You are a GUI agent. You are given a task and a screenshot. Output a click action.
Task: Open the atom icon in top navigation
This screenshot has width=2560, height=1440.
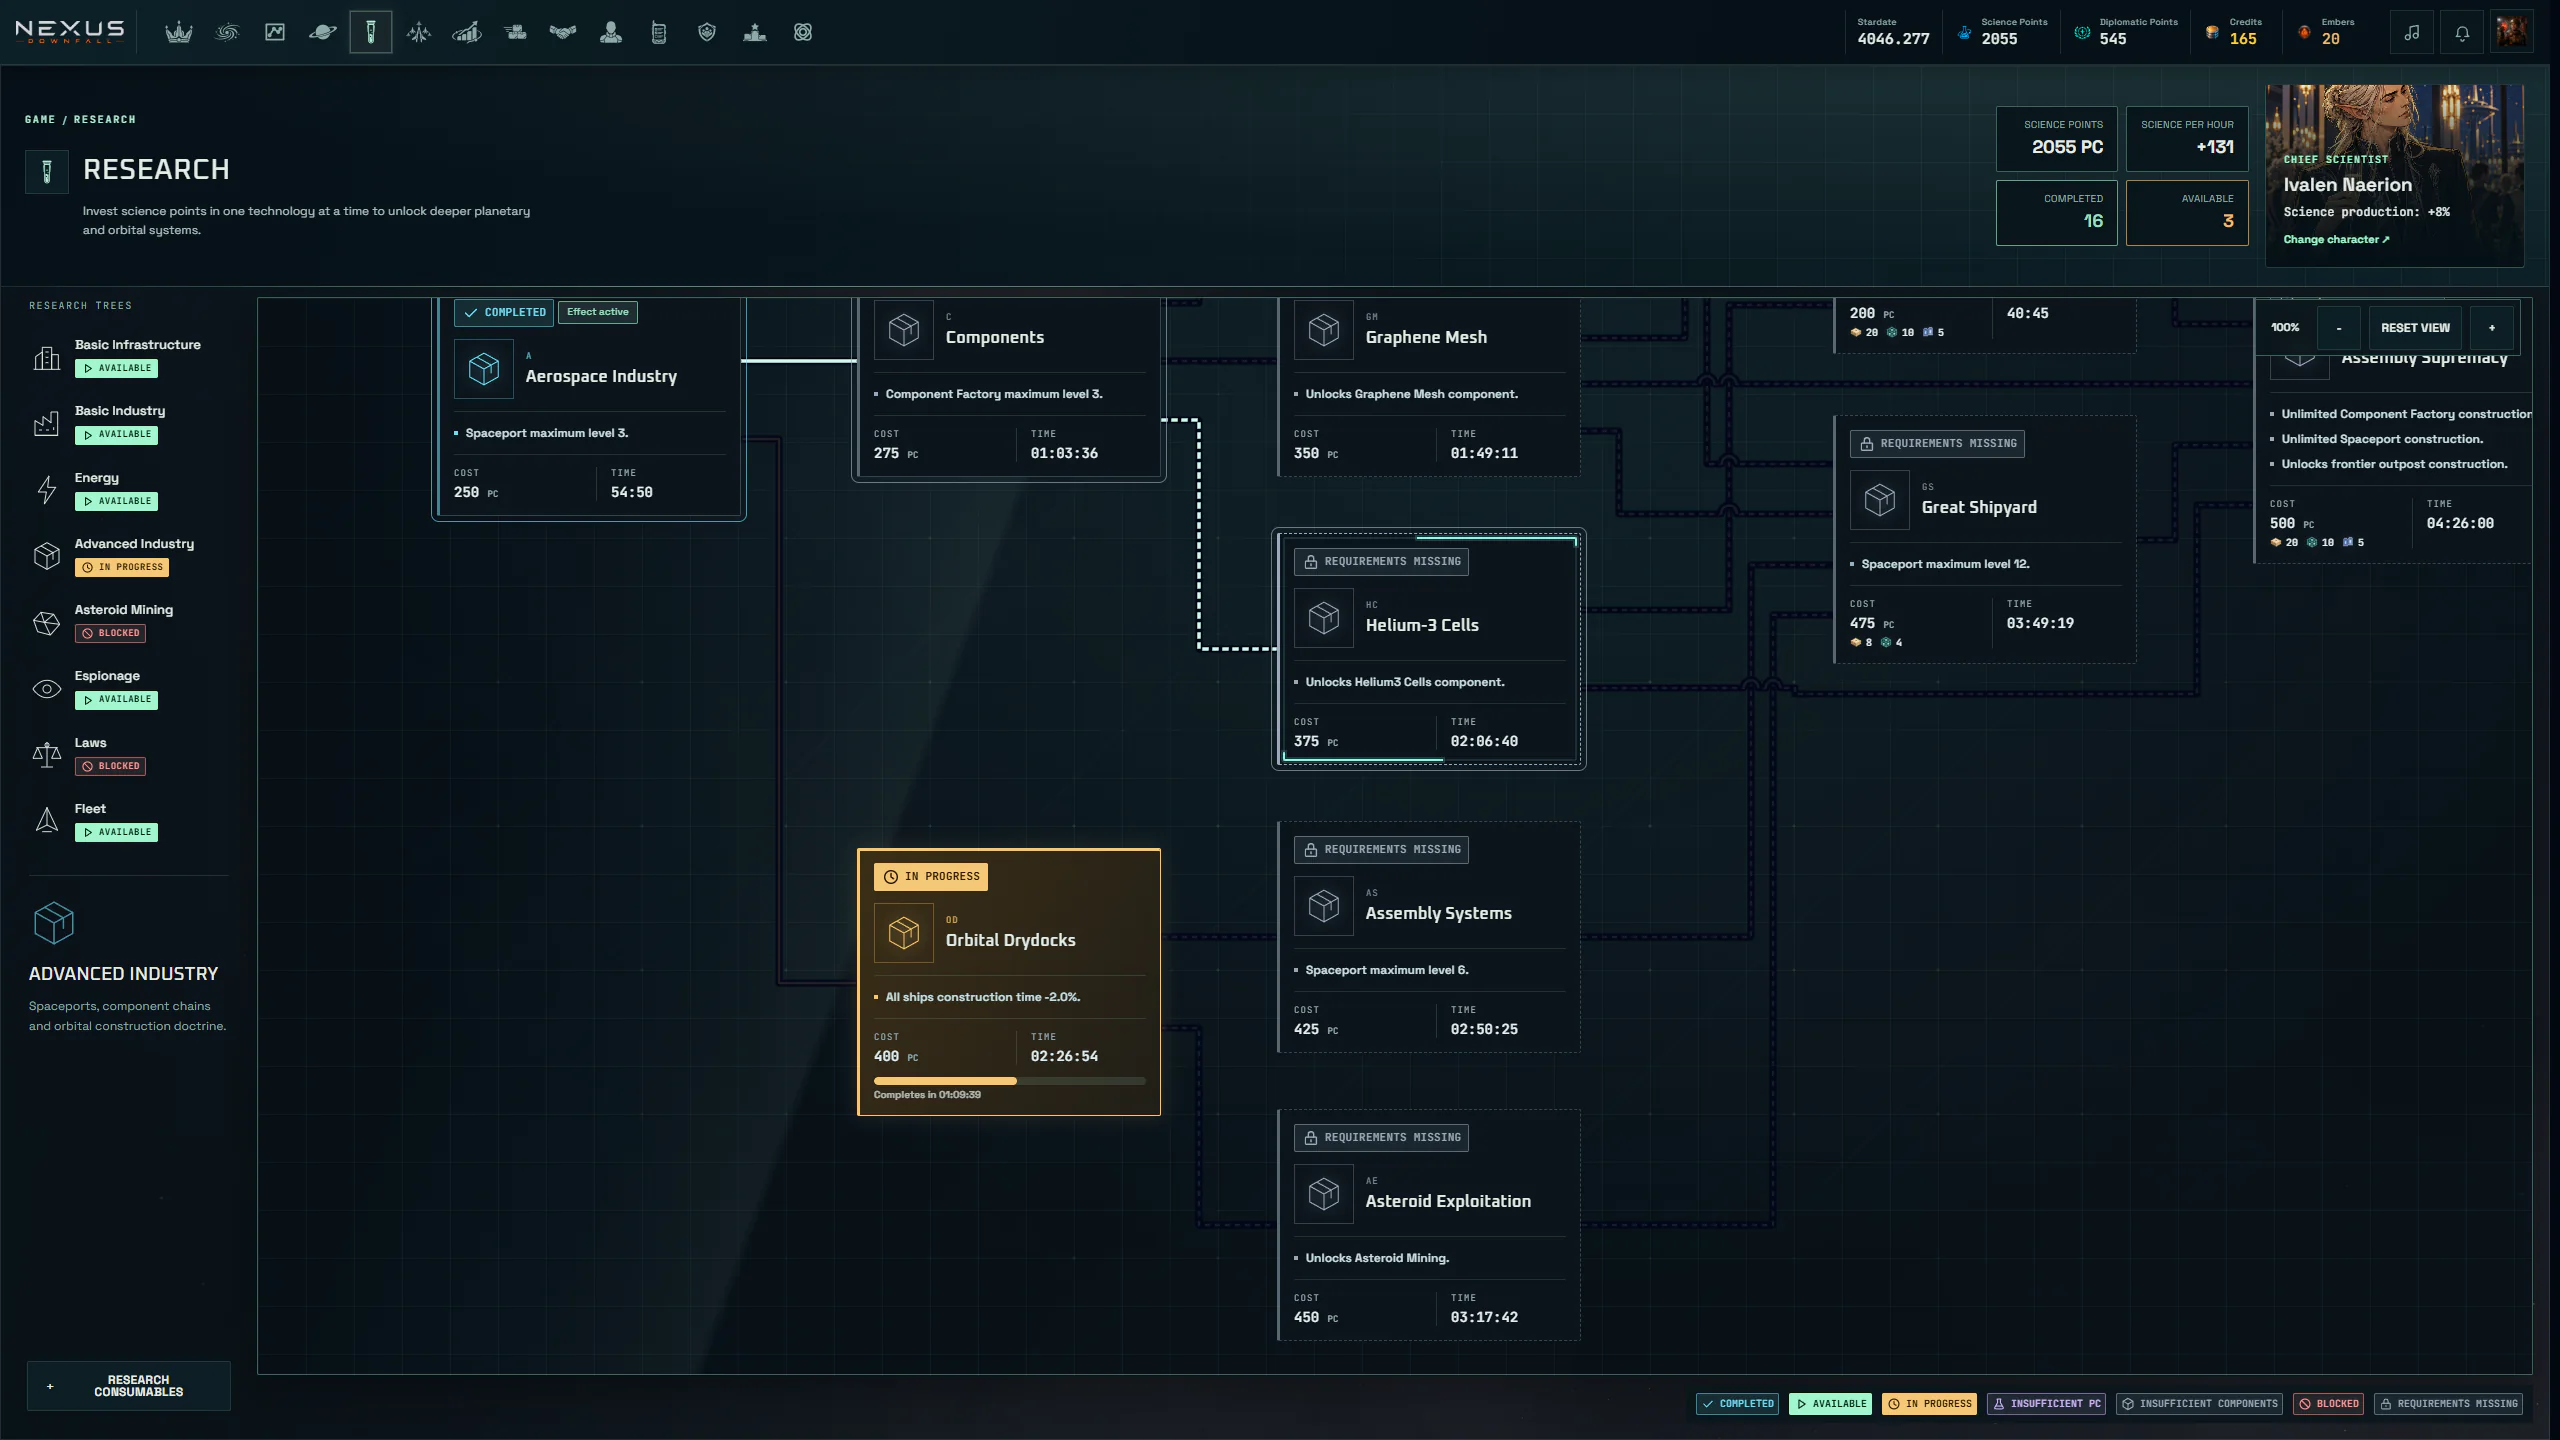coord(803,33)
